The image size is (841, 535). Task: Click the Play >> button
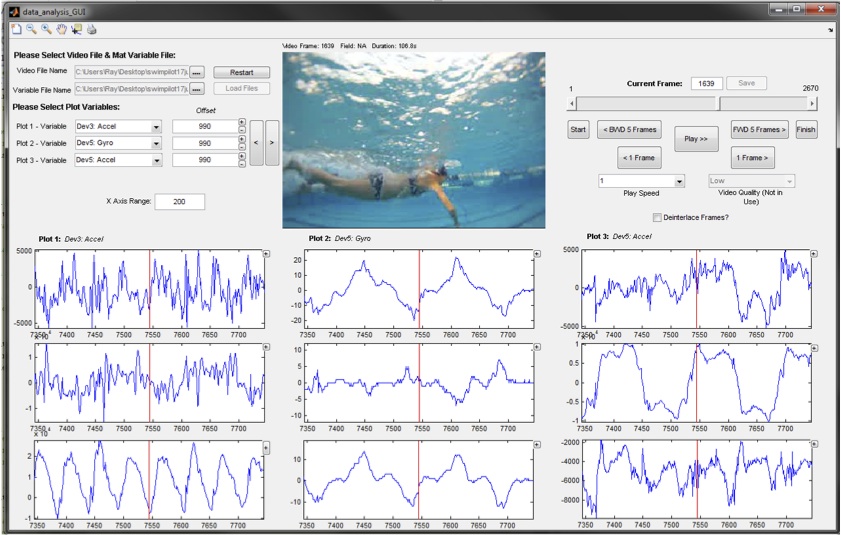pyautogui.click(x=696, y=139)
